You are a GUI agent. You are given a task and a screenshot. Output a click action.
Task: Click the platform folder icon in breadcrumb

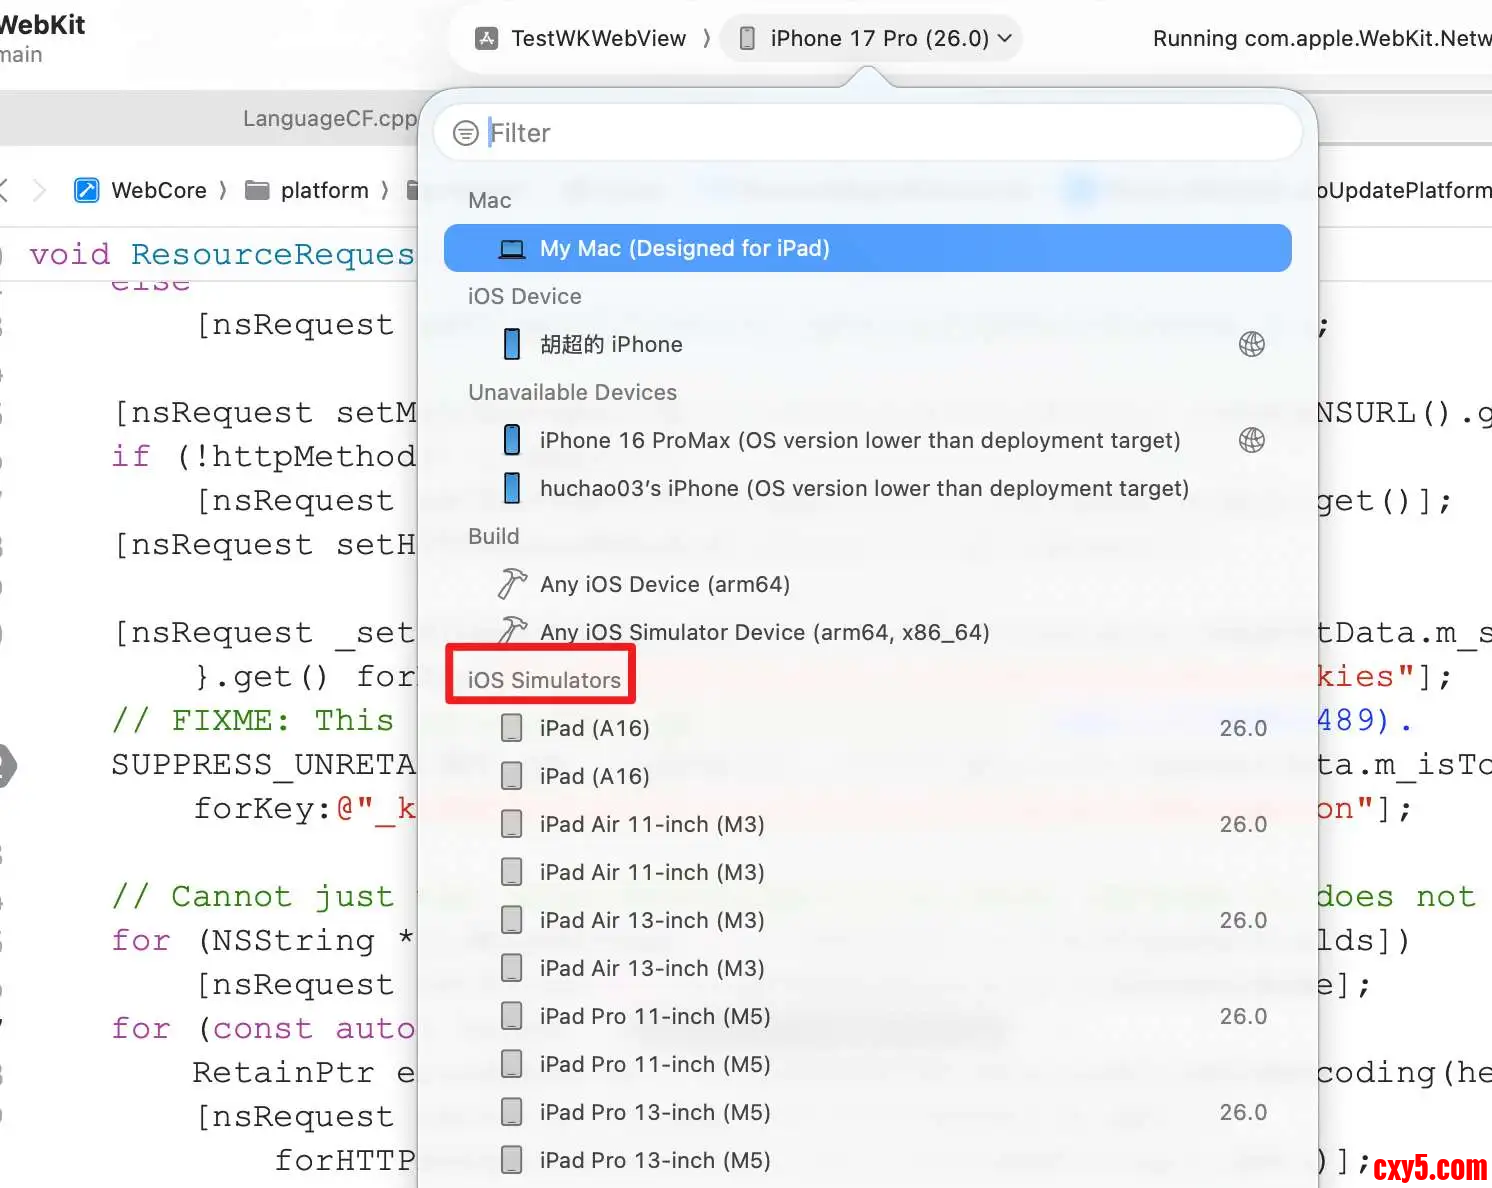[x=257, y=190]
